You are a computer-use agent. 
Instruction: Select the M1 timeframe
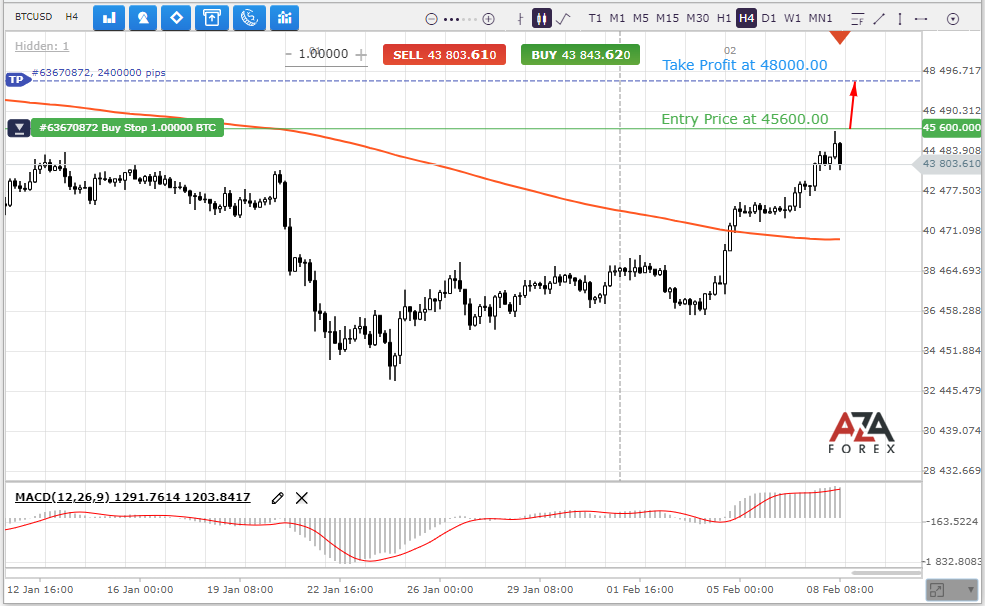[618, 18]
